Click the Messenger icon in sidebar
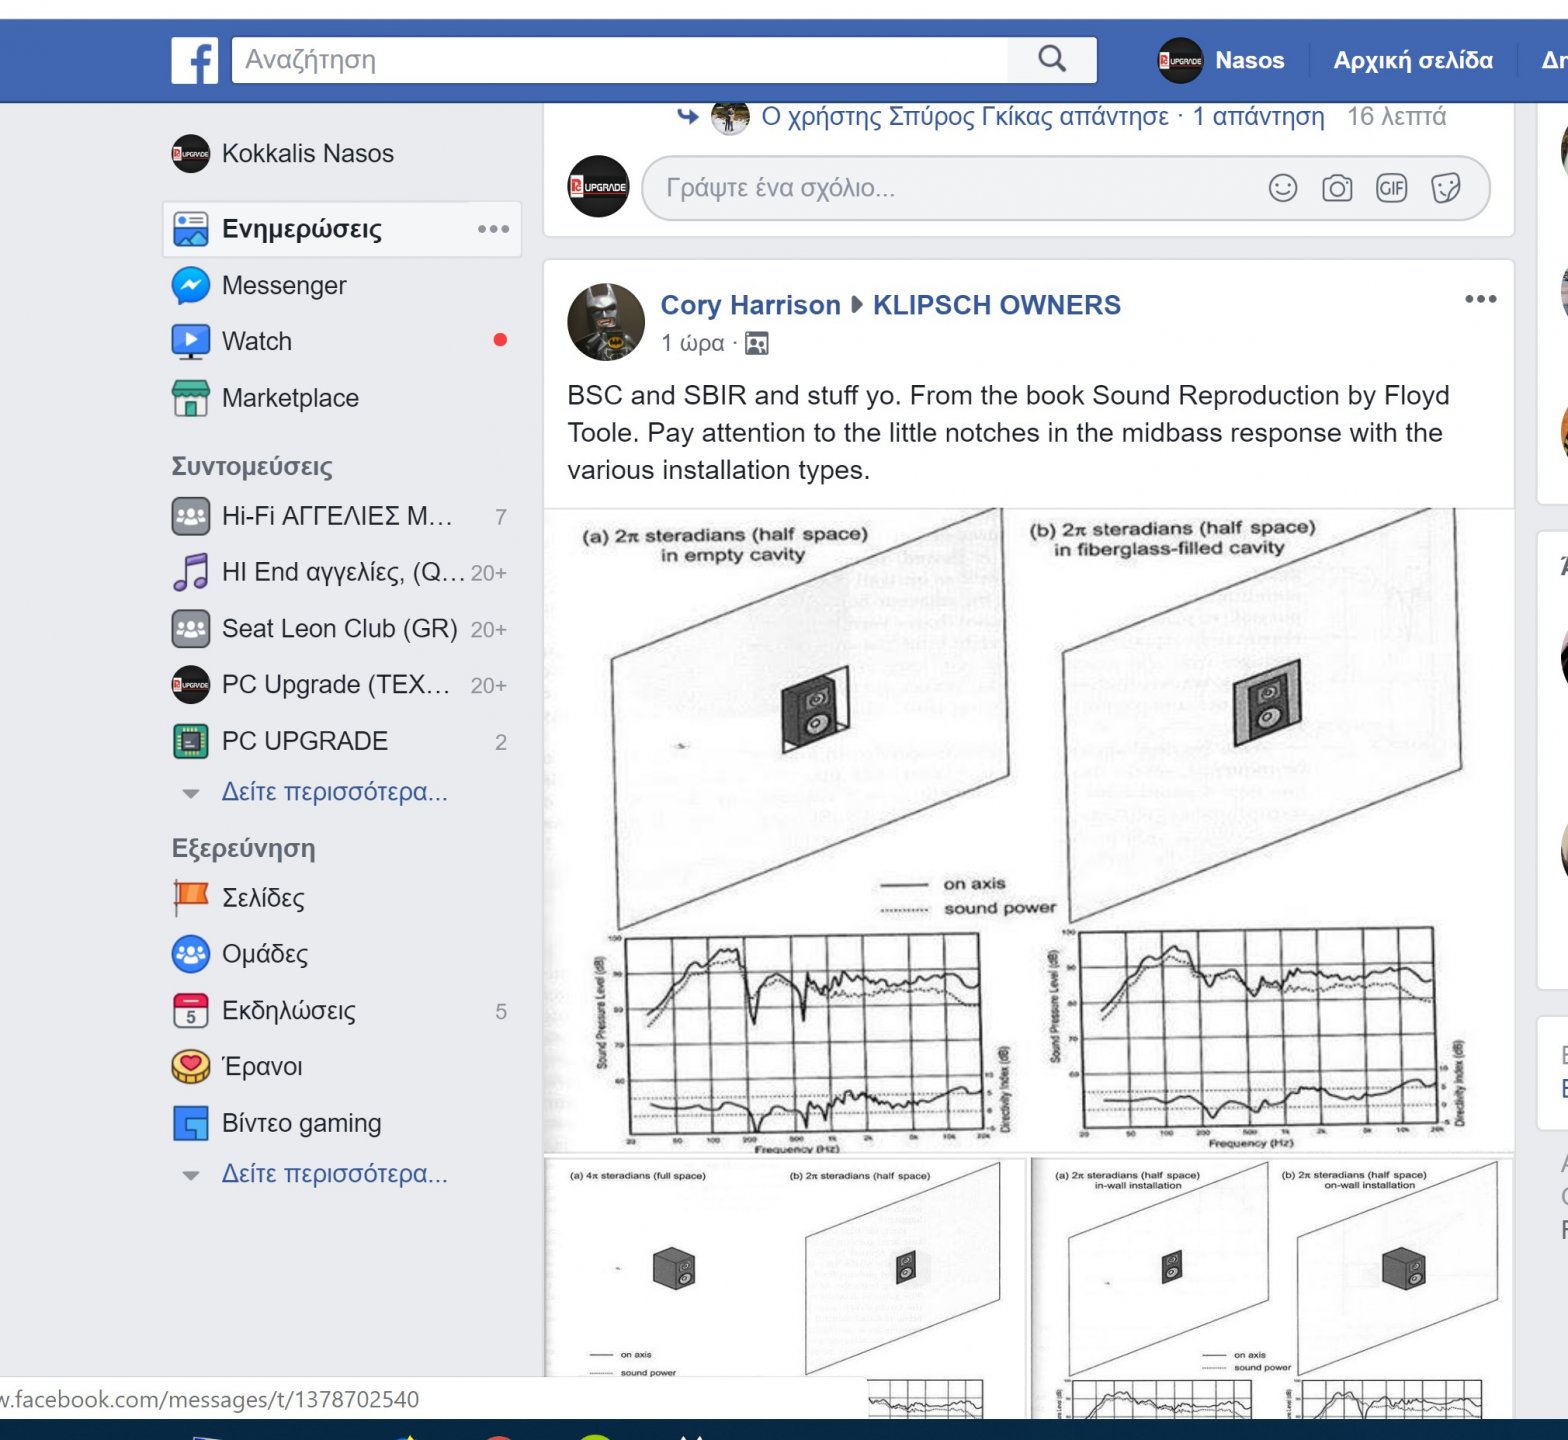The width and height of the screenshot is (1568, 1440). point(191,286)
